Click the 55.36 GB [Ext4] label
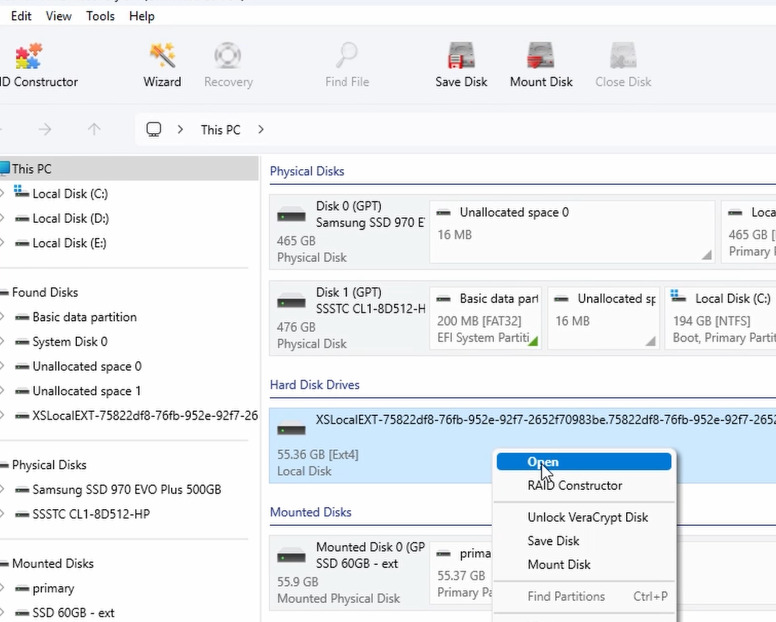 [317, 455]
